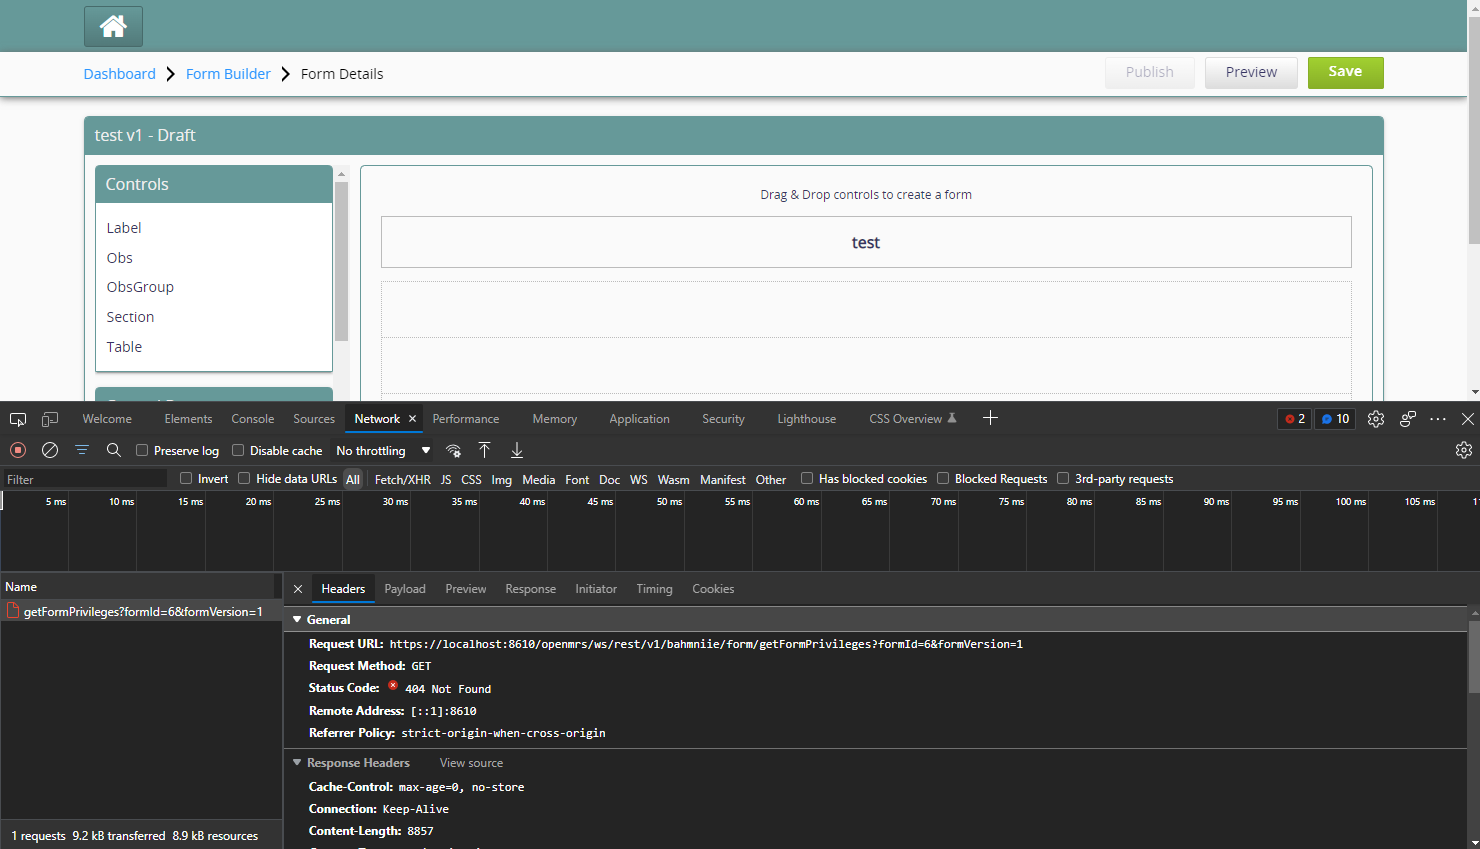View the request Preview tab
The image size is (1480, 849).
[x=466, y=589]
